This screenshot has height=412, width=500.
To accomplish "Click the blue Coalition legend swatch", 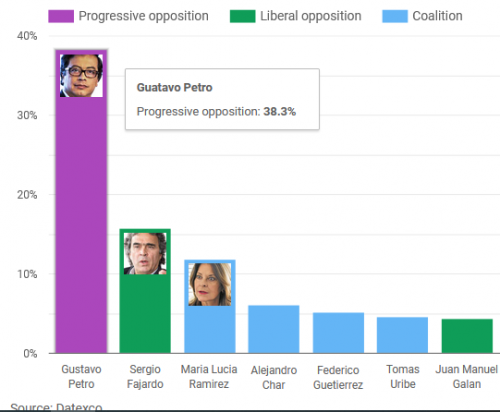I will 395,16.
